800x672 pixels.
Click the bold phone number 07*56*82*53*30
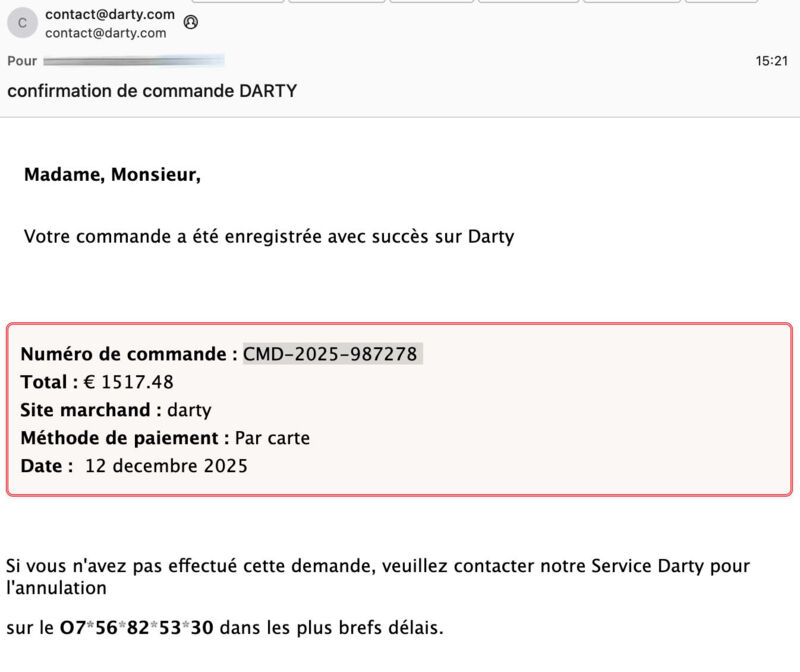(x=137, y=628)
